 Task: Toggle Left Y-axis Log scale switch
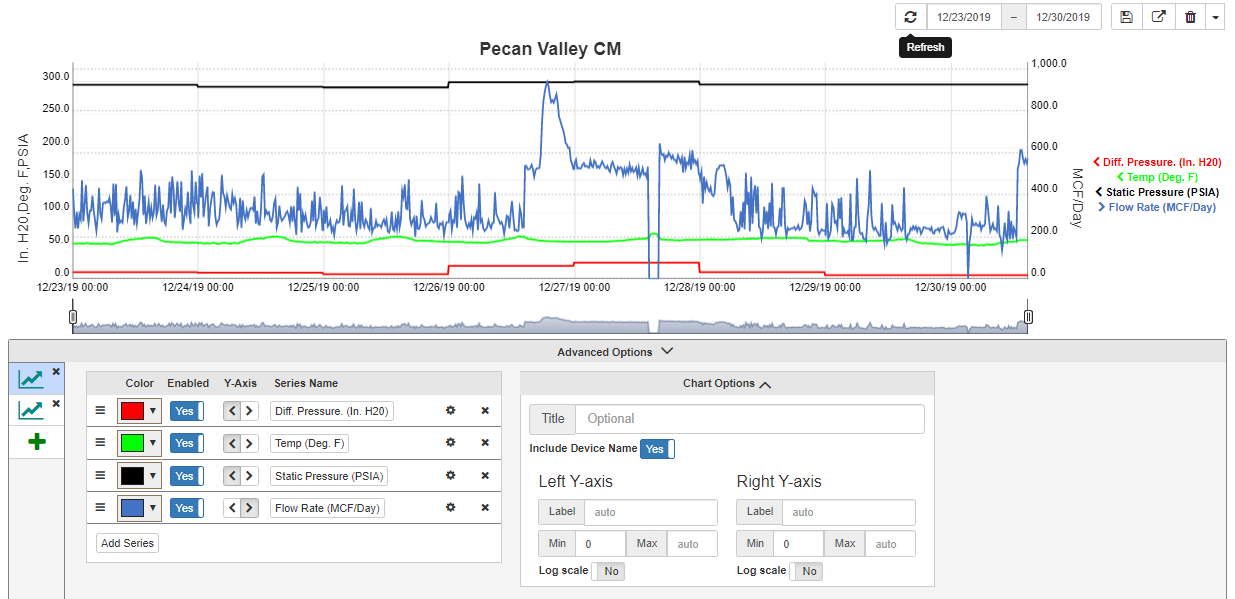coord(608,571)
